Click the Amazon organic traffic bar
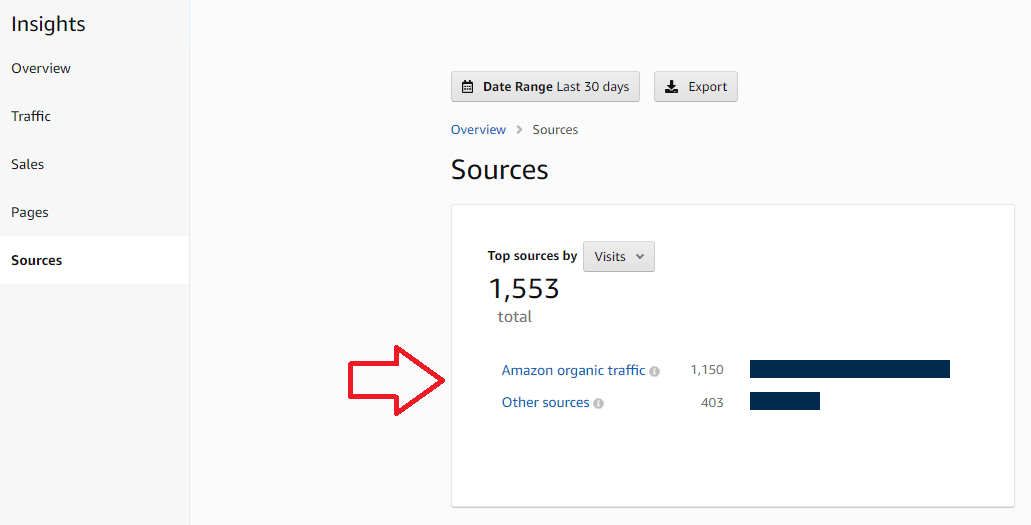 click(x=850, y=369)
